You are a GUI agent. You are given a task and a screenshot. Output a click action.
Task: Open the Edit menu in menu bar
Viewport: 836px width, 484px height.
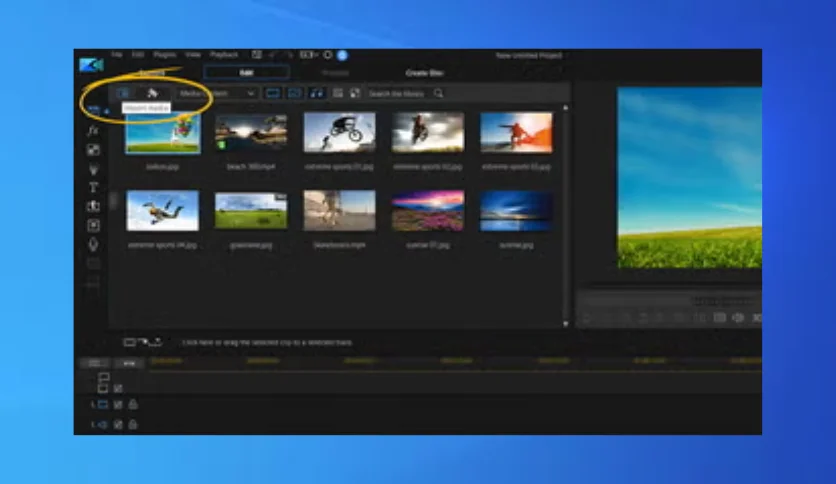[x=138, y=54]
